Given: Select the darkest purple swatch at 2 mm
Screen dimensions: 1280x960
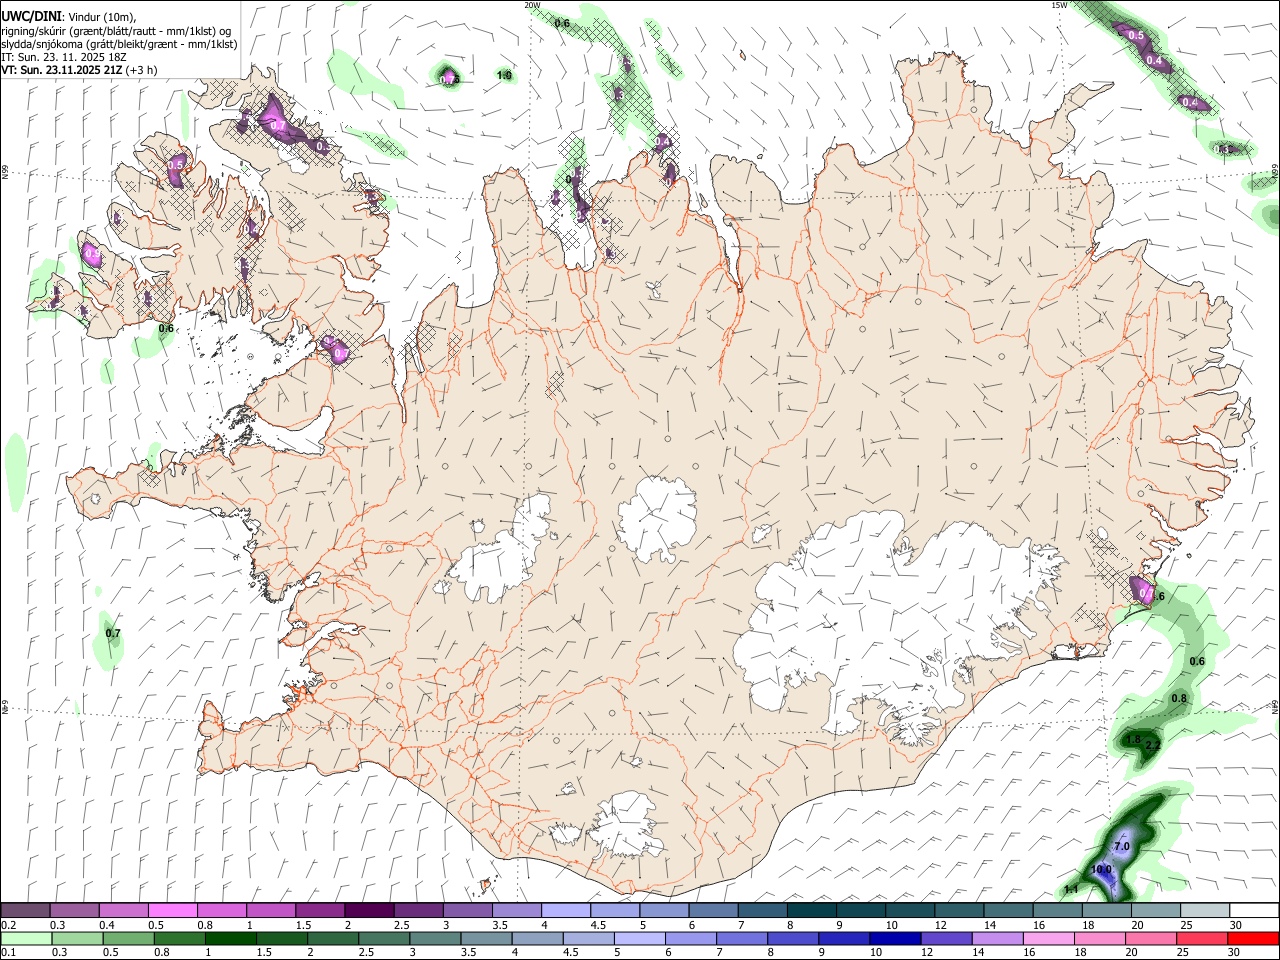Looking at the screenshot, I should 369,910.
